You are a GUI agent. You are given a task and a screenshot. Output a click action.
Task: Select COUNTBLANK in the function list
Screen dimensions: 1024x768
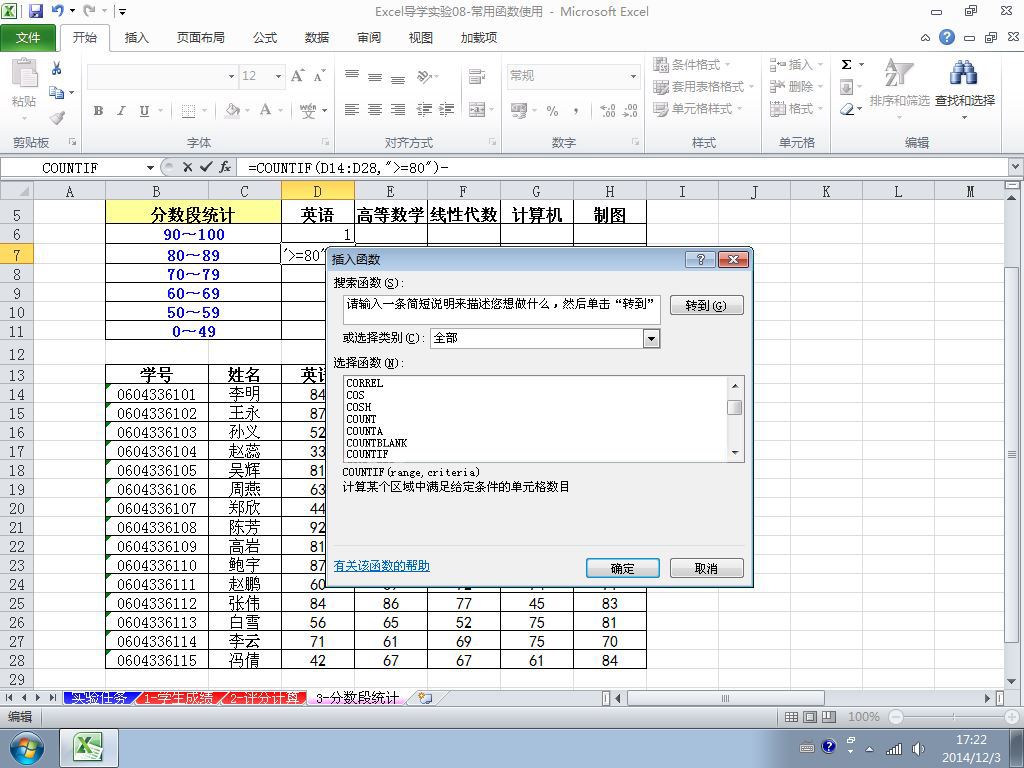click(376, 443)
